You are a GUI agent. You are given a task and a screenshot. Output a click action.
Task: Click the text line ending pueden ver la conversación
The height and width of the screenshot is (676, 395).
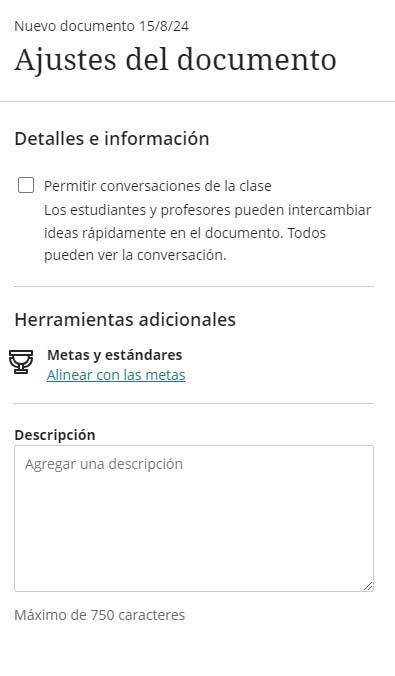tap(135, 255)
